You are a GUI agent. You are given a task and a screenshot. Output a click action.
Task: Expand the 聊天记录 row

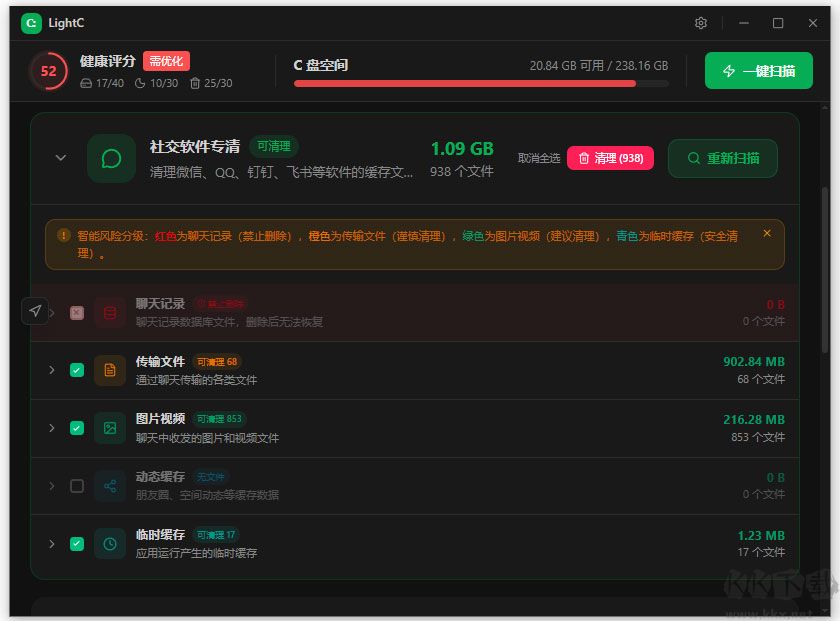pos(52,313)
